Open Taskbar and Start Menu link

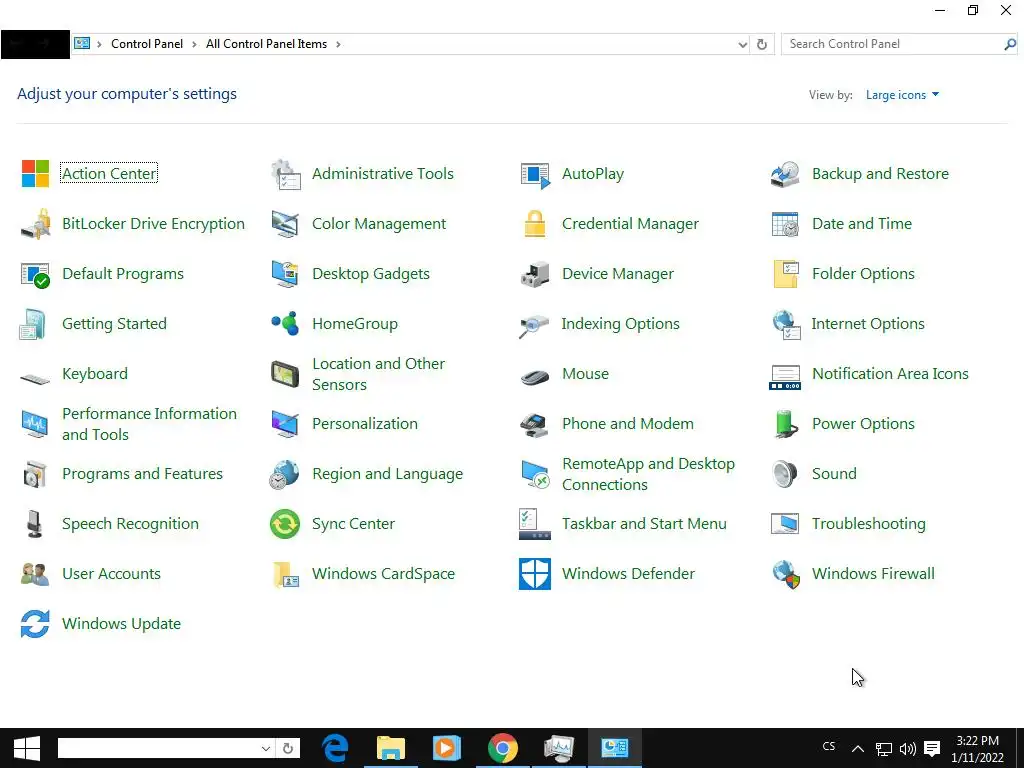point(644,524)
